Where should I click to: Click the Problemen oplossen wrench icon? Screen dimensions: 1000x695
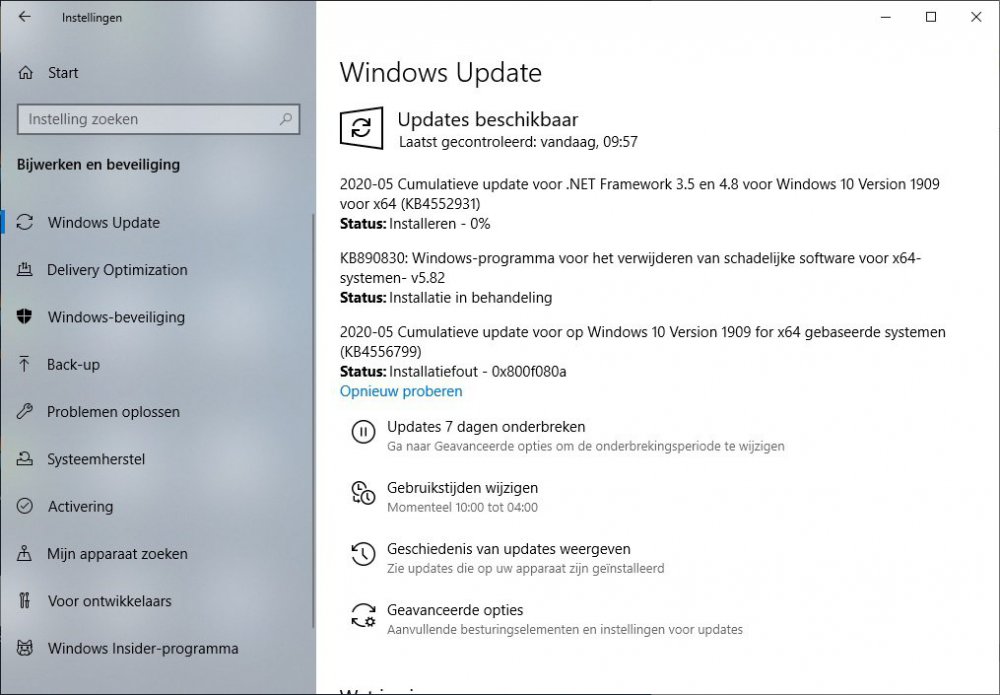(x=24, y=411)
